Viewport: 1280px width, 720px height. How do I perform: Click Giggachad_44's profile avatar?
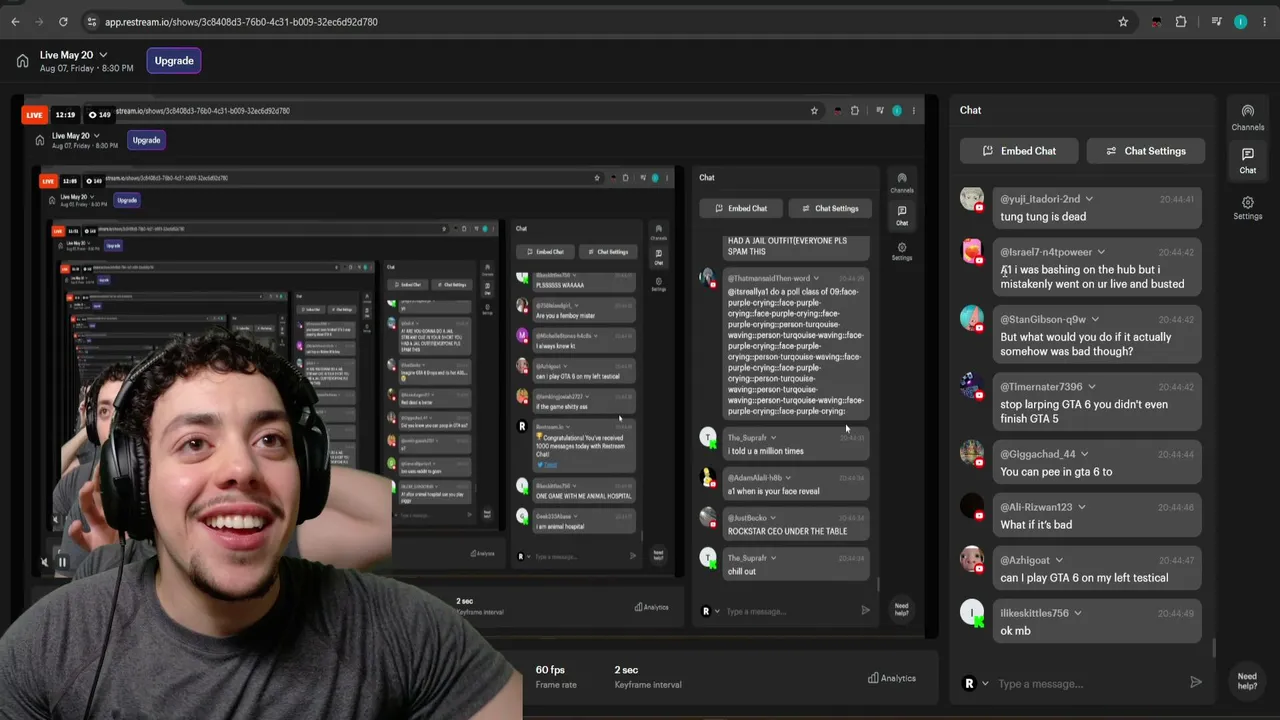(972, 453)
